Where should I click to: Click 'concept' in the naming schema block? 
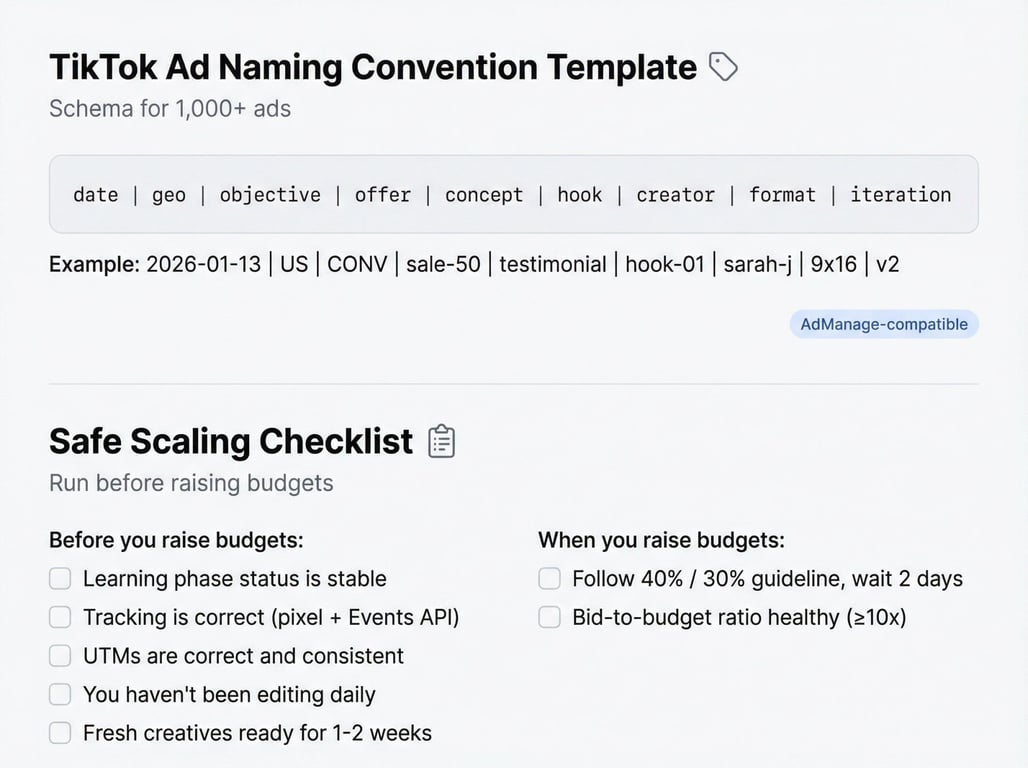pos(484,195)
